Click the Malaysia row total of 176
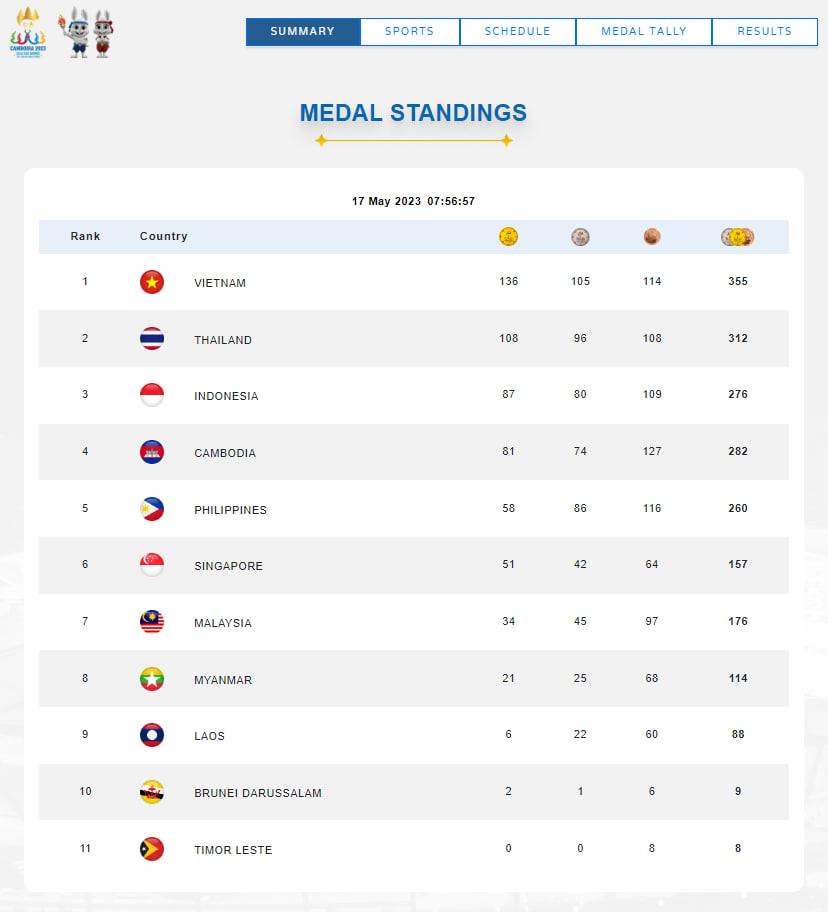This screenshot has height=912, width=828. tap(738, 622)
